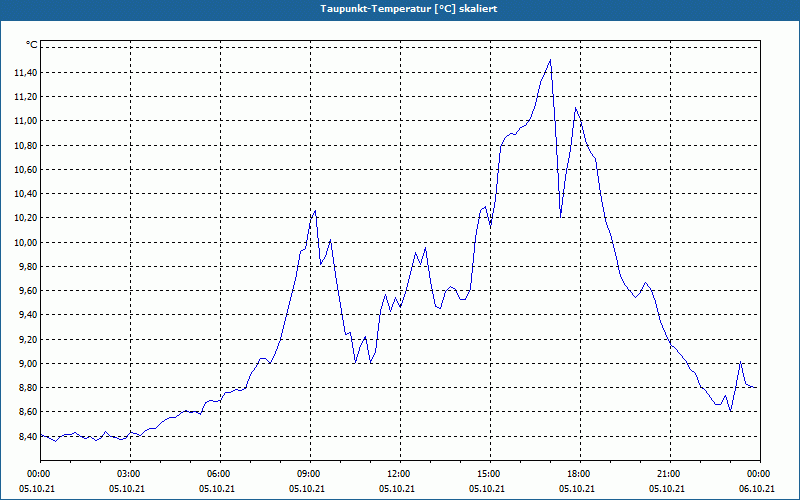Click the y-axis value 9,60
This screenshot has height=500, width=800.
(27, 291)
